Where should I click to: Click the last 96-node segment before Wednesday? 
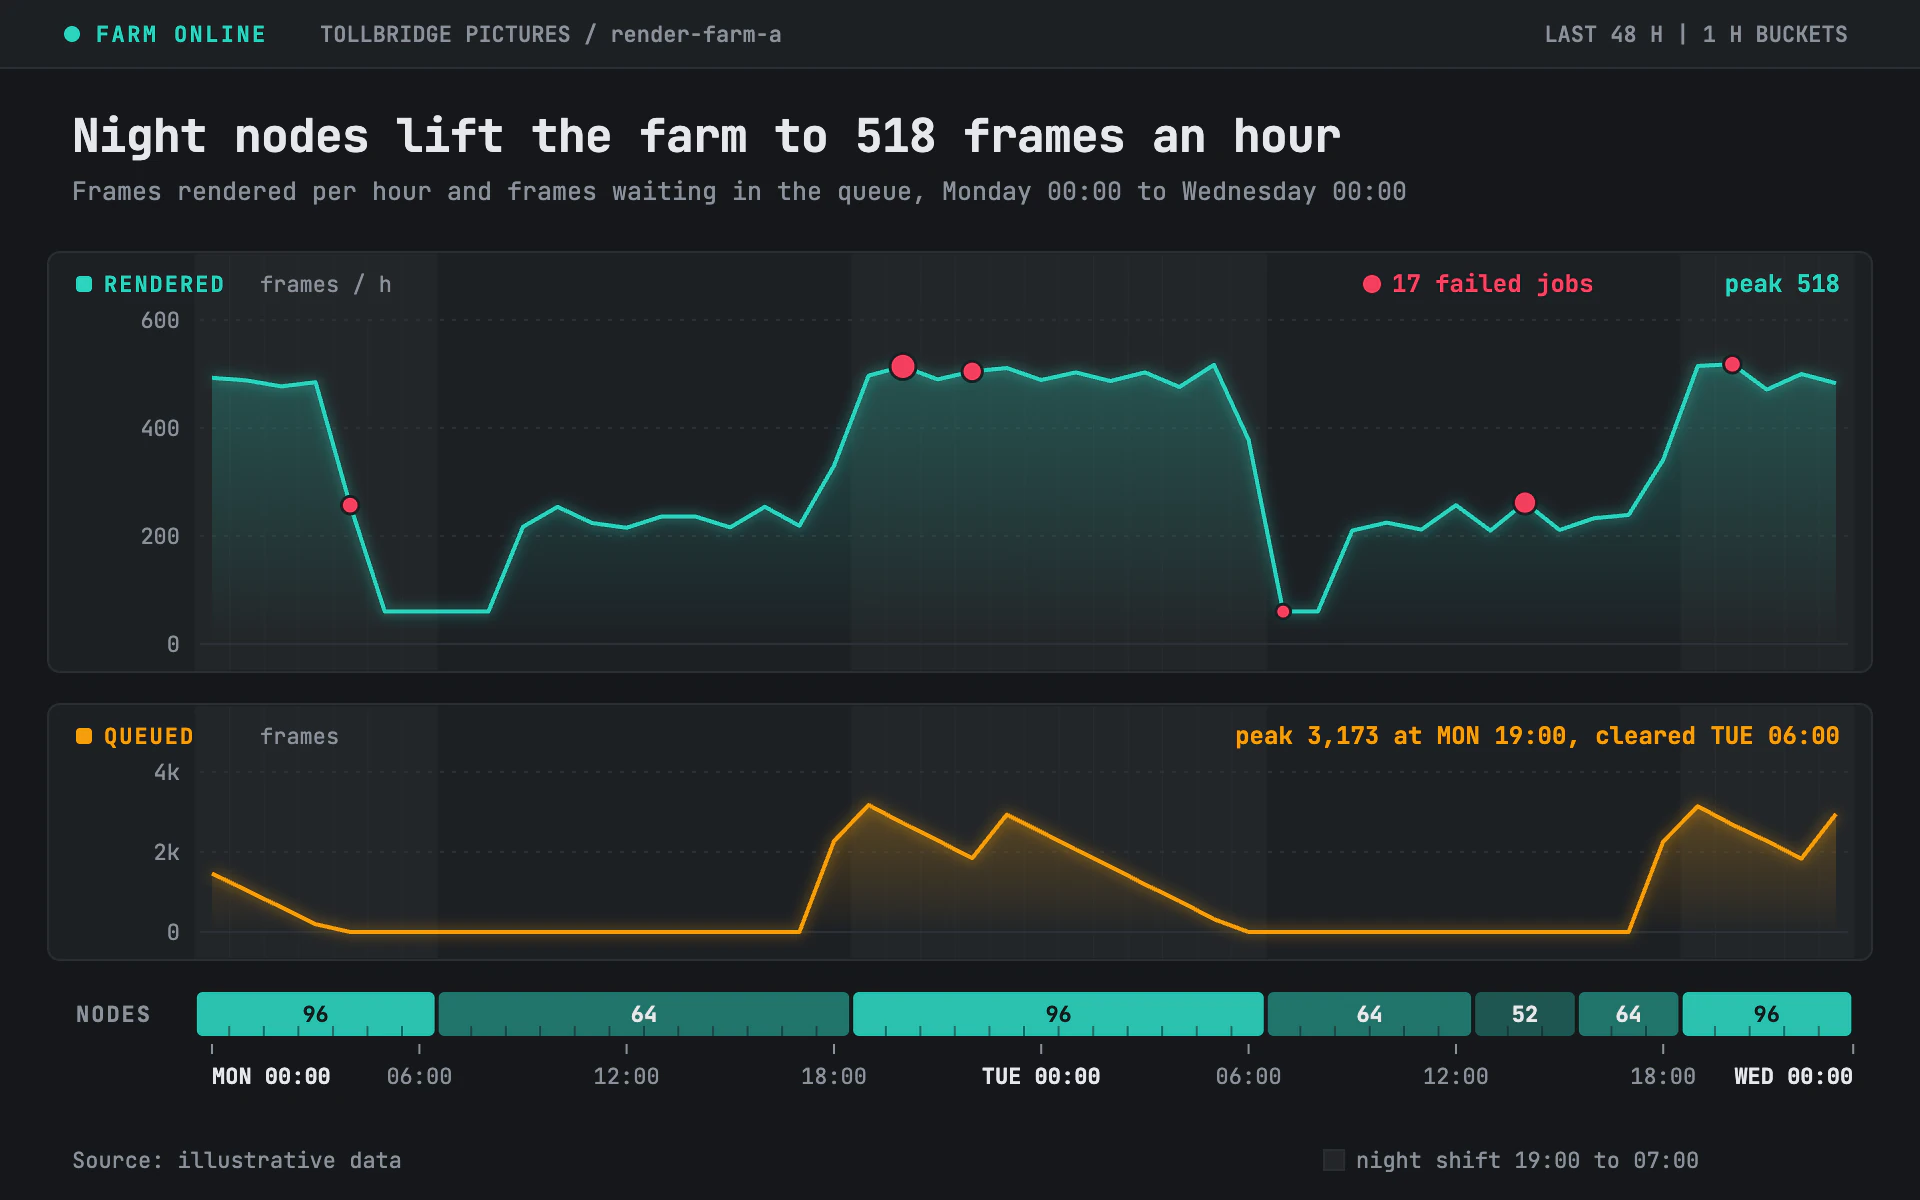coord(1767,1014)
